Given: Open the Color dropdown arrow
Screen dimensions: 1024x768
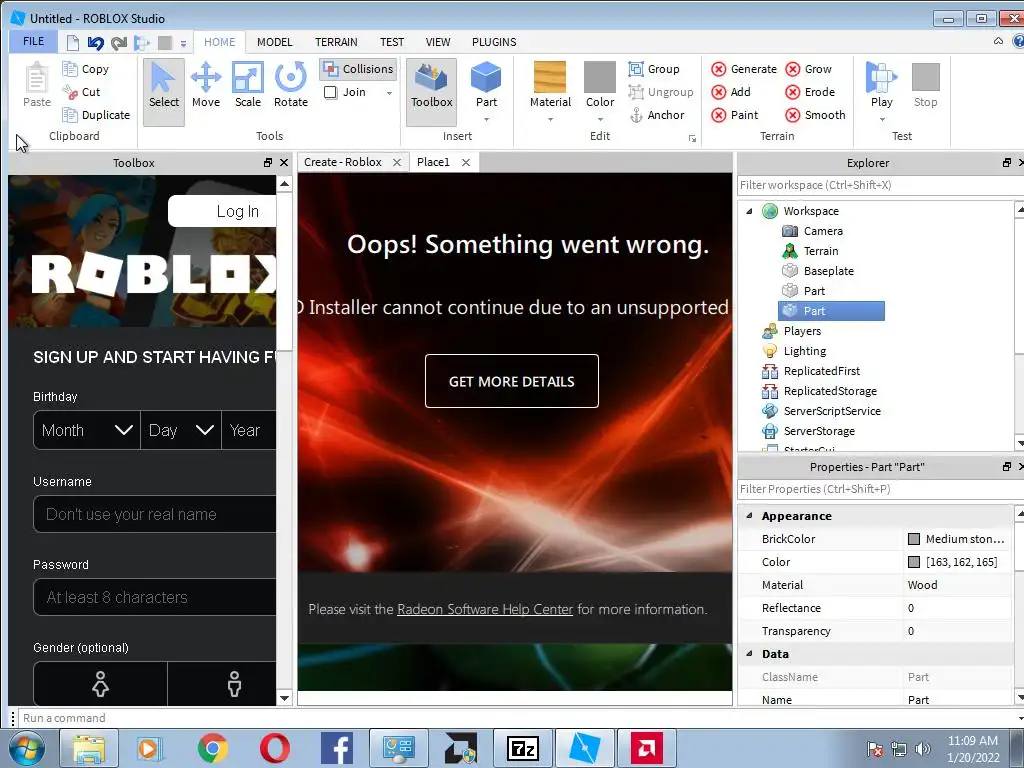Looking at the screenshot, I should [600, 120].
